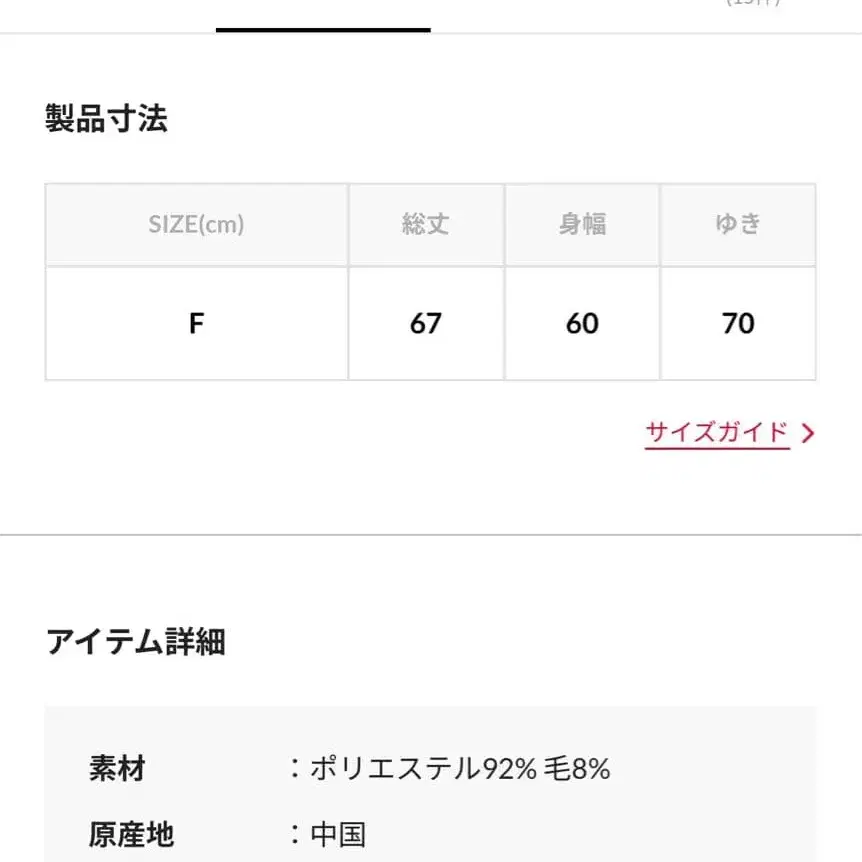Click the 中国 country of origin text
This screenshot has height=862, width=862.
coord(347,833)
